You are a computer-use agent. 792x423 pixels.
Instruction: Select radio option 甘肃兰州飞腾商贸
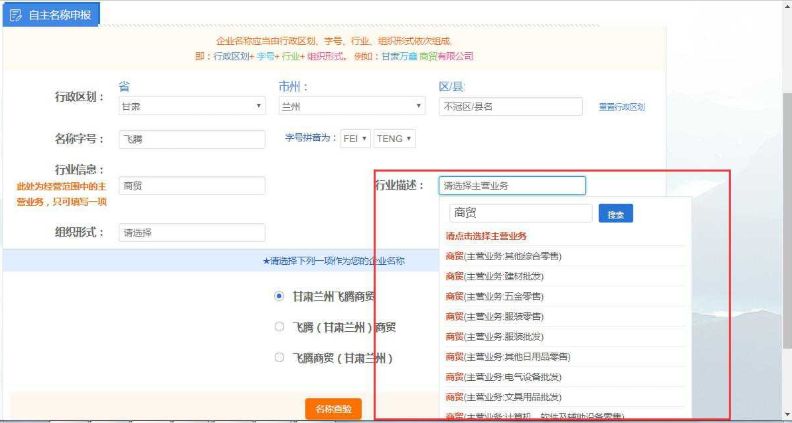coord(279,296)
